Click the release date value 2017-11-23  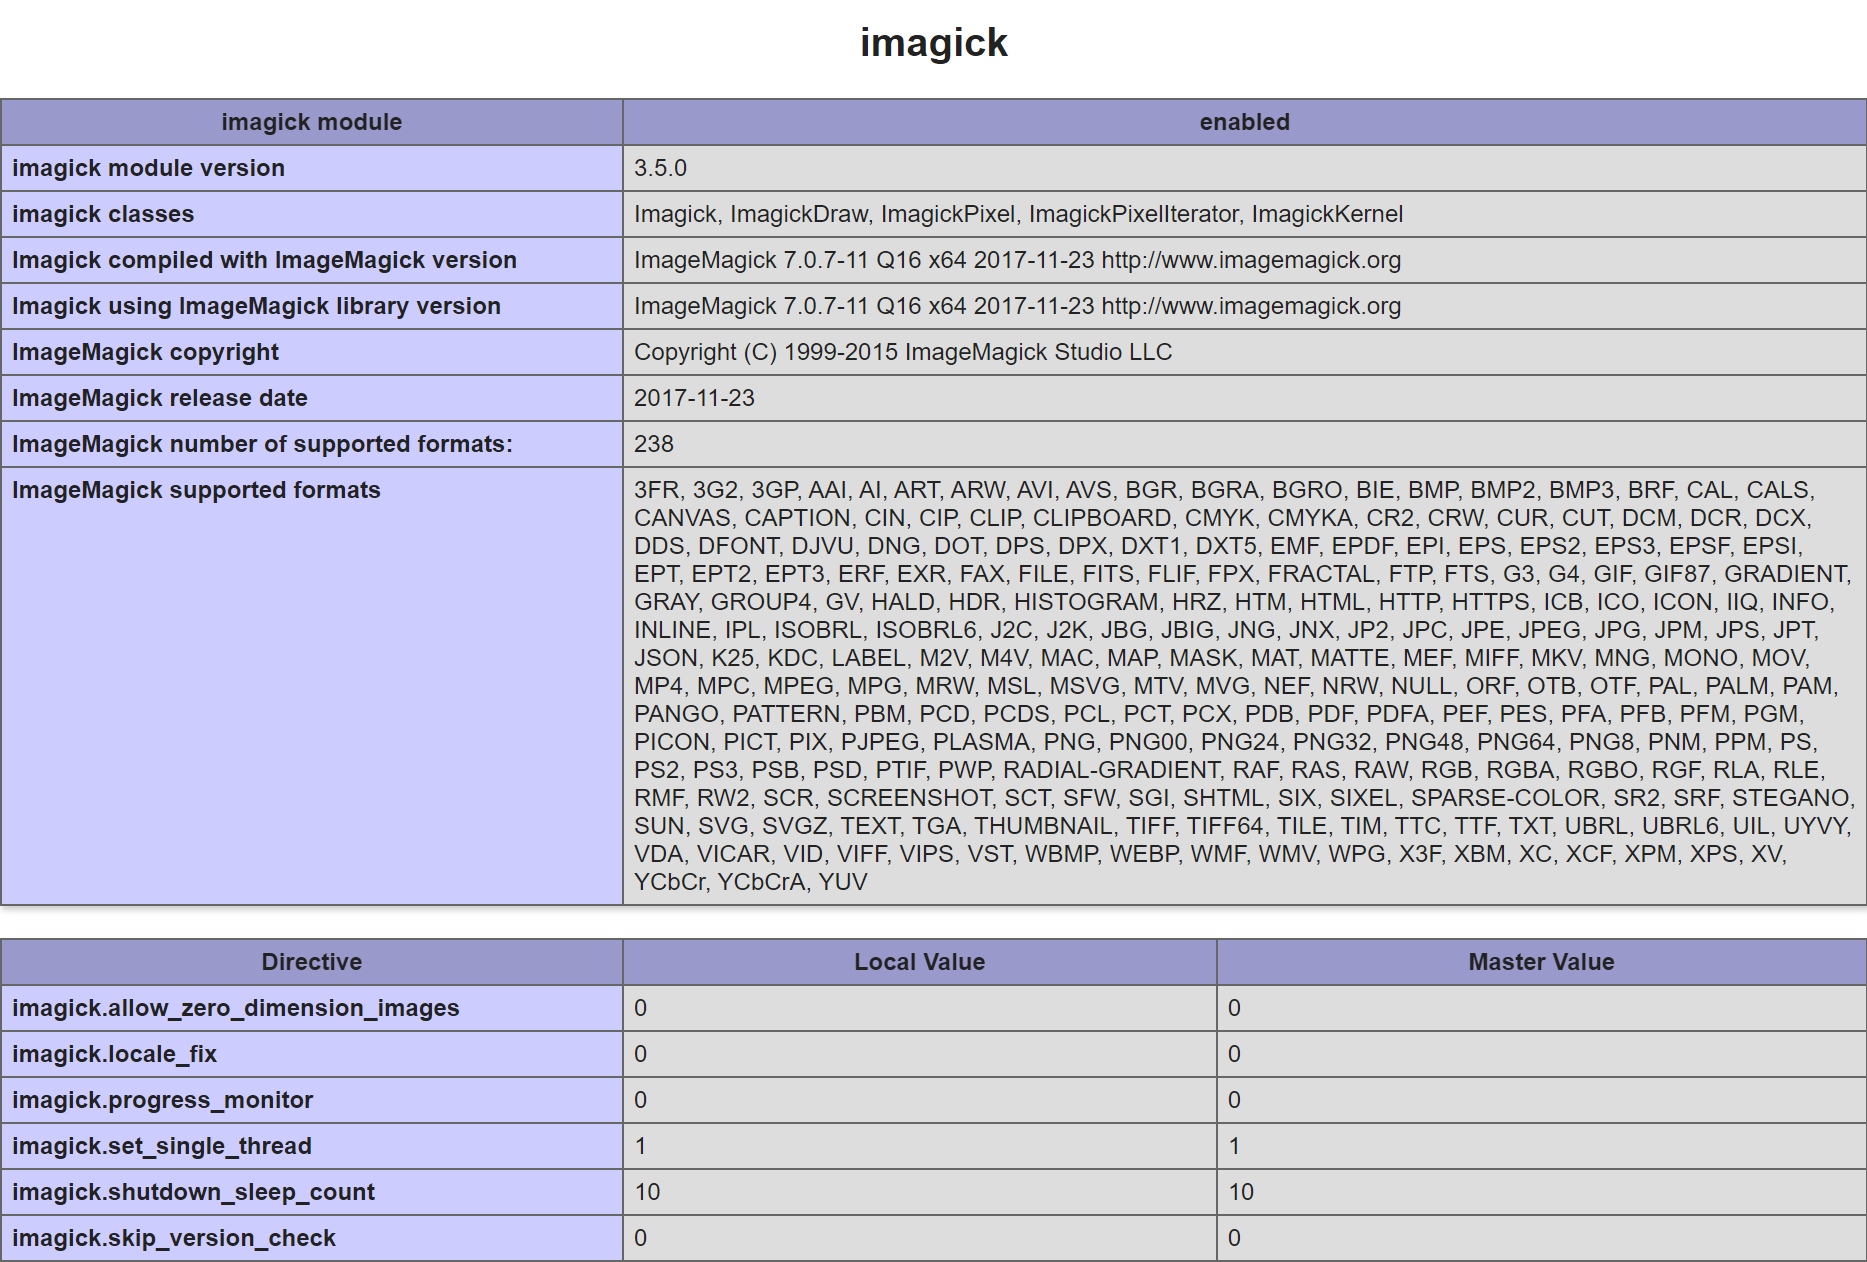tap(694, 398)
